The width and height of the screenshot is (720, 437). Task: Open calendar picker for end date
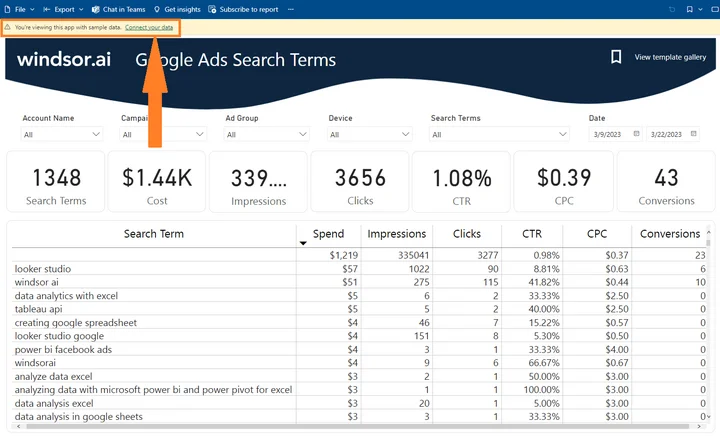[694, 134]
